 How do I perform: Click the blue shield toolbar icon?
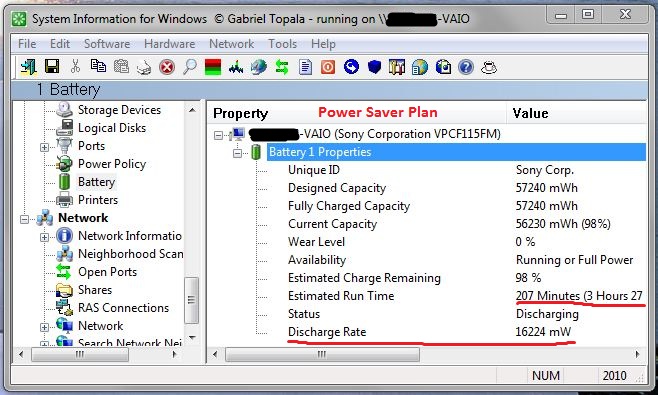point(374,67)
